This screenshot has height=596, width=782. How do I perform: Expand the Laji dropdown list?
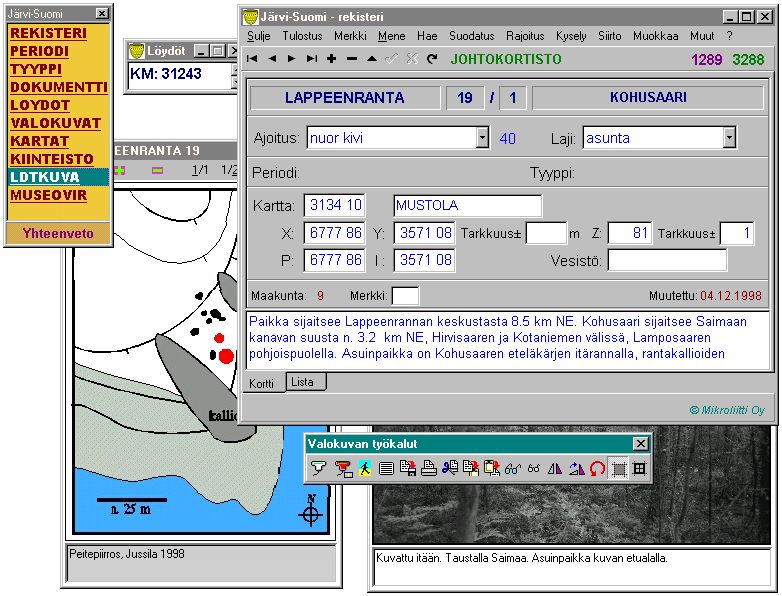729,138
